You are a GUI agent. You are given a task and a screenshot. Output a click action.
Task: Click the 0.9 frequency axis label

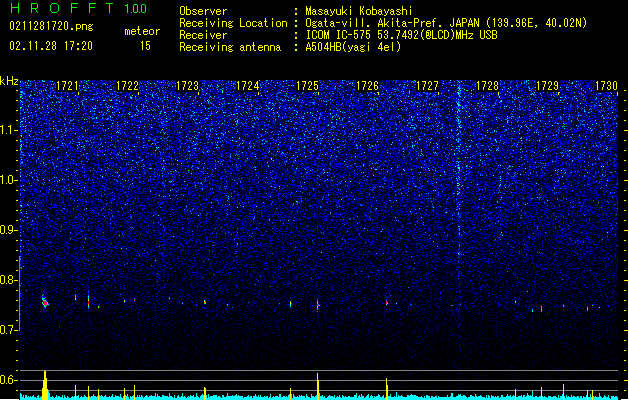click(8, 230)
